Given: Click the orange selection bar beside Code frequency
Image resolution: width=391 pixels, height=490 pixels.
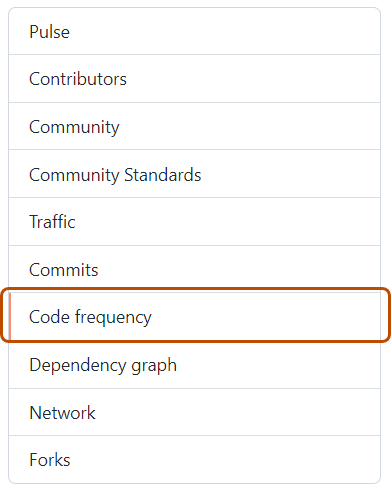Looking at the screenshot, I should (x=10, y=316).
